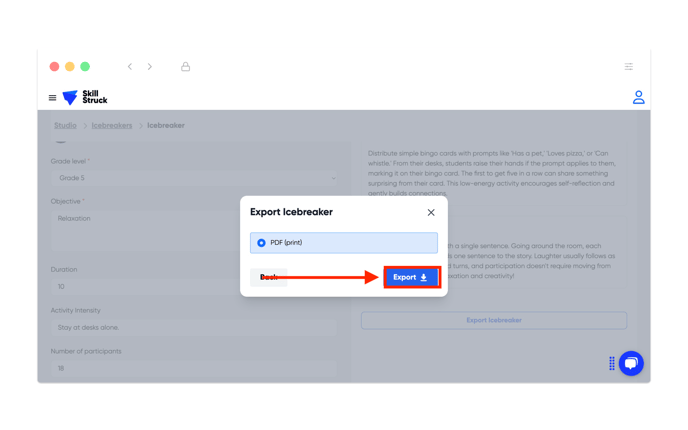Expand the Grade level dropdown

pyautogui.click(x=194, y=178)
